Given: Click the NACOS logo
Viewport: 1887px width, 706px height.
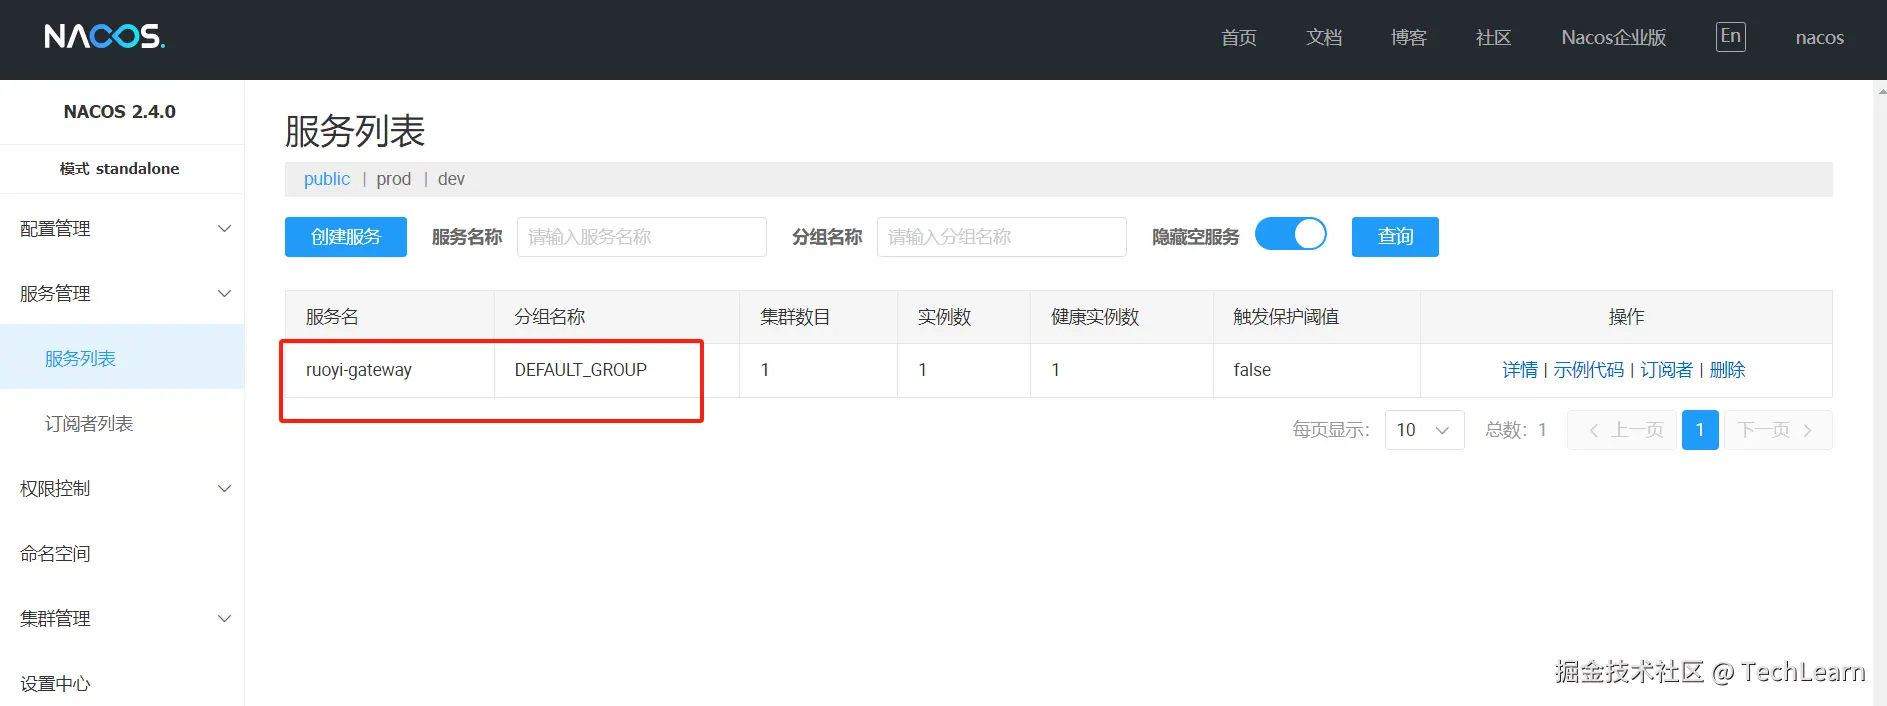Looking at the screenshot, I should coord(105,37).
